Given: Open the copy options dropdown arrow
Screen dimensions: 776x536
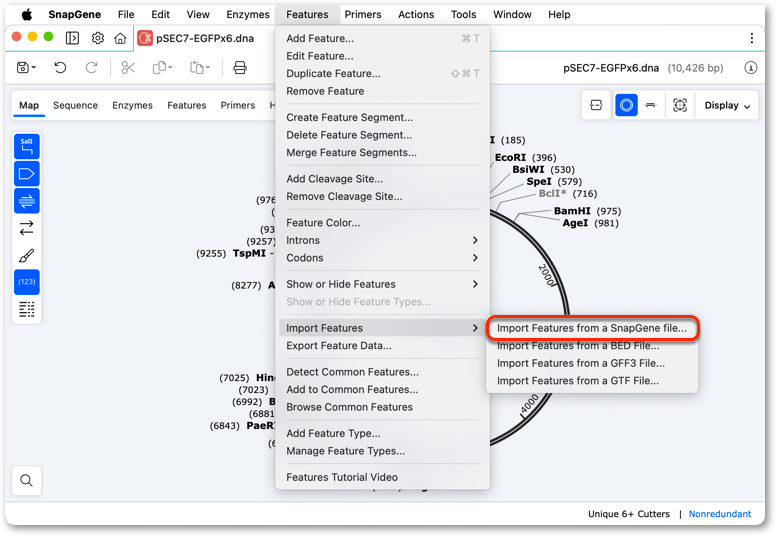Looking at the screenshot, I should (x=170, y=68).
